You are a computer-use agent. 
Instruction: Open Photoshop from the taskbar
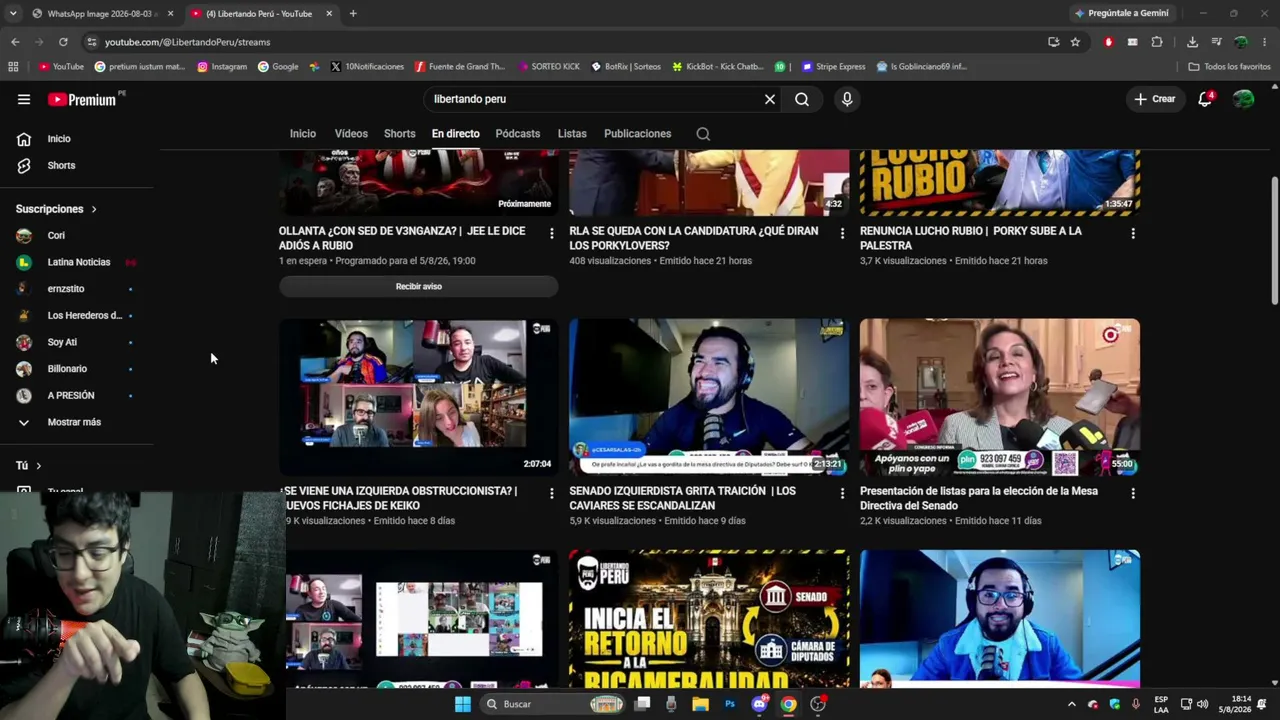pyautogui.click(x=730, y=704)
